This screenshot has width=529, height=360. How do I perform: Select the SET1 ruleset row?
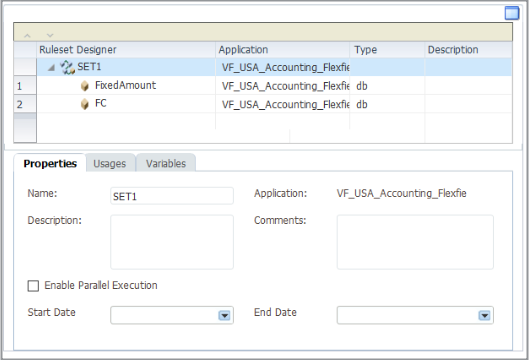pos(274,67)
